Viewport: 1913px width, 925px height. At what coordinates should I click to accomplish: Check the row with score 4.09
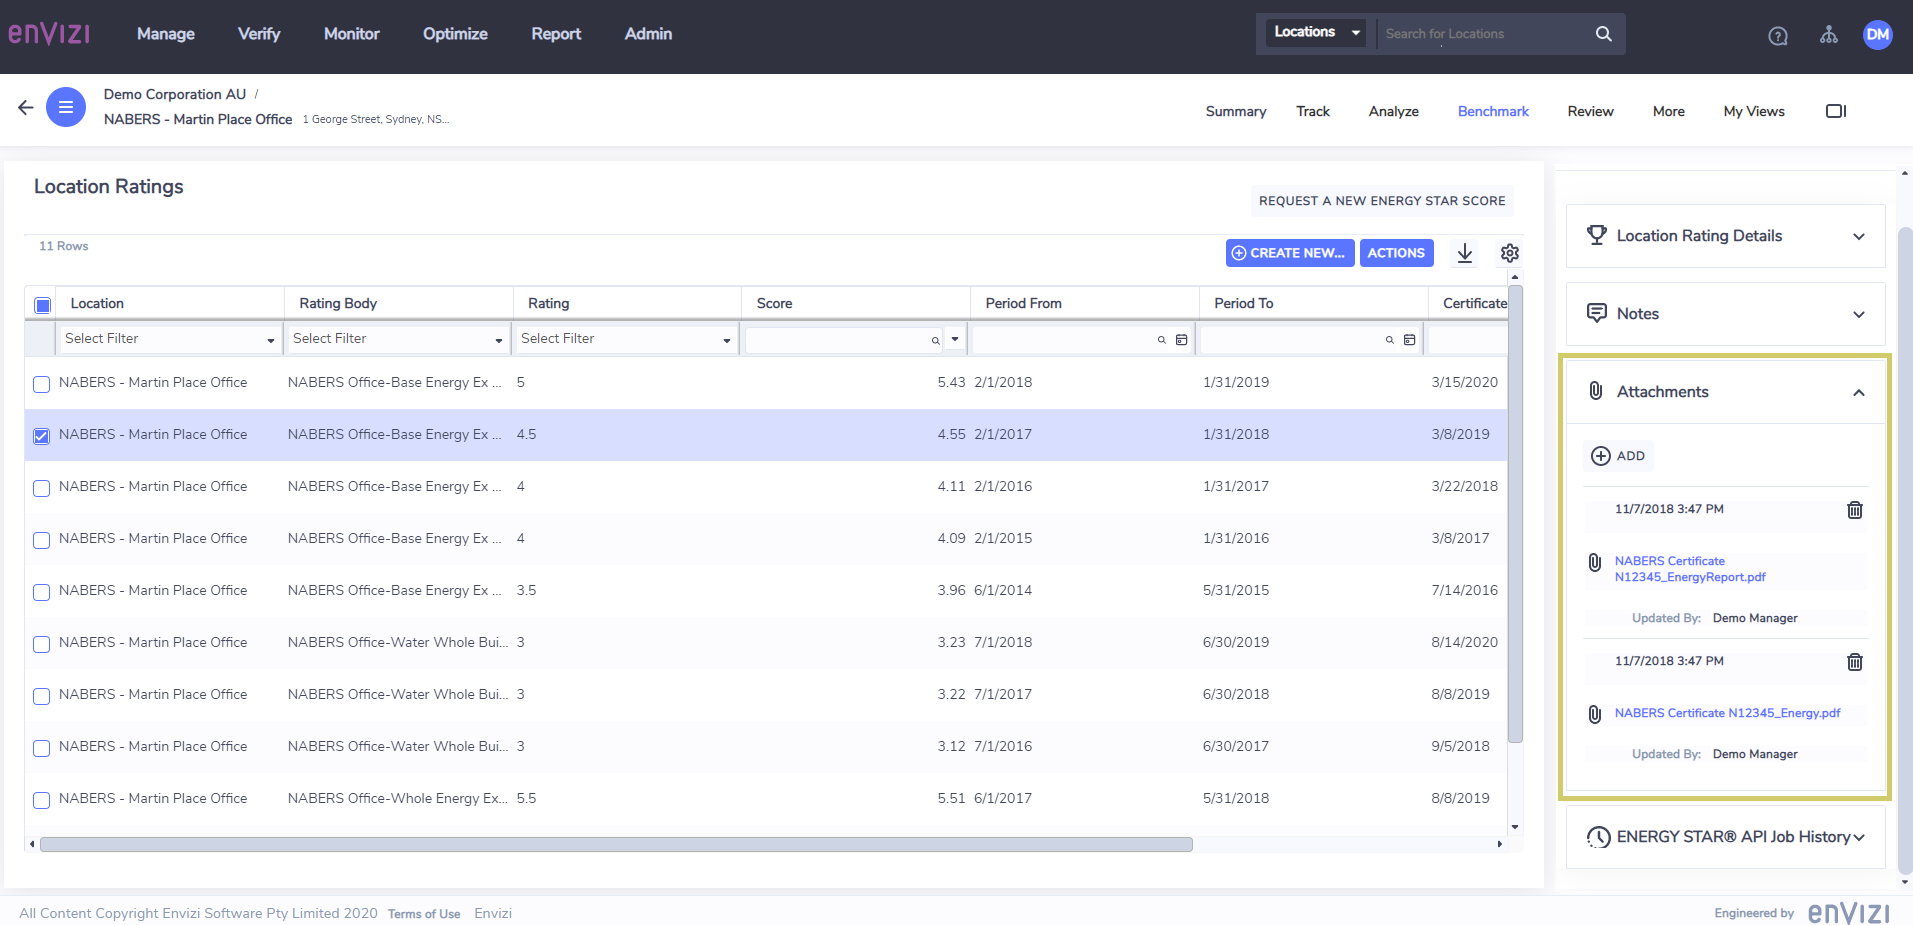tap(42, 540)
